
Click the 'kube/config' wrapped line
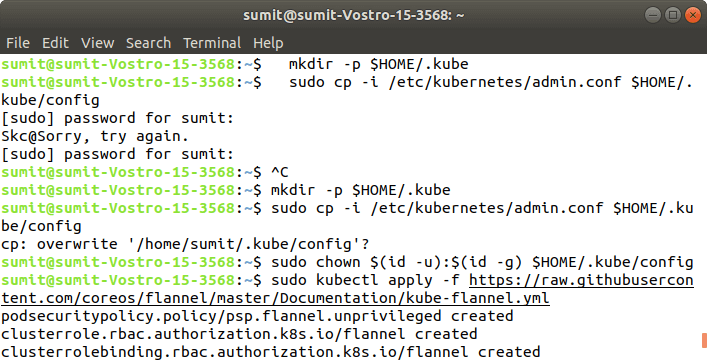(x=50, y=100)
